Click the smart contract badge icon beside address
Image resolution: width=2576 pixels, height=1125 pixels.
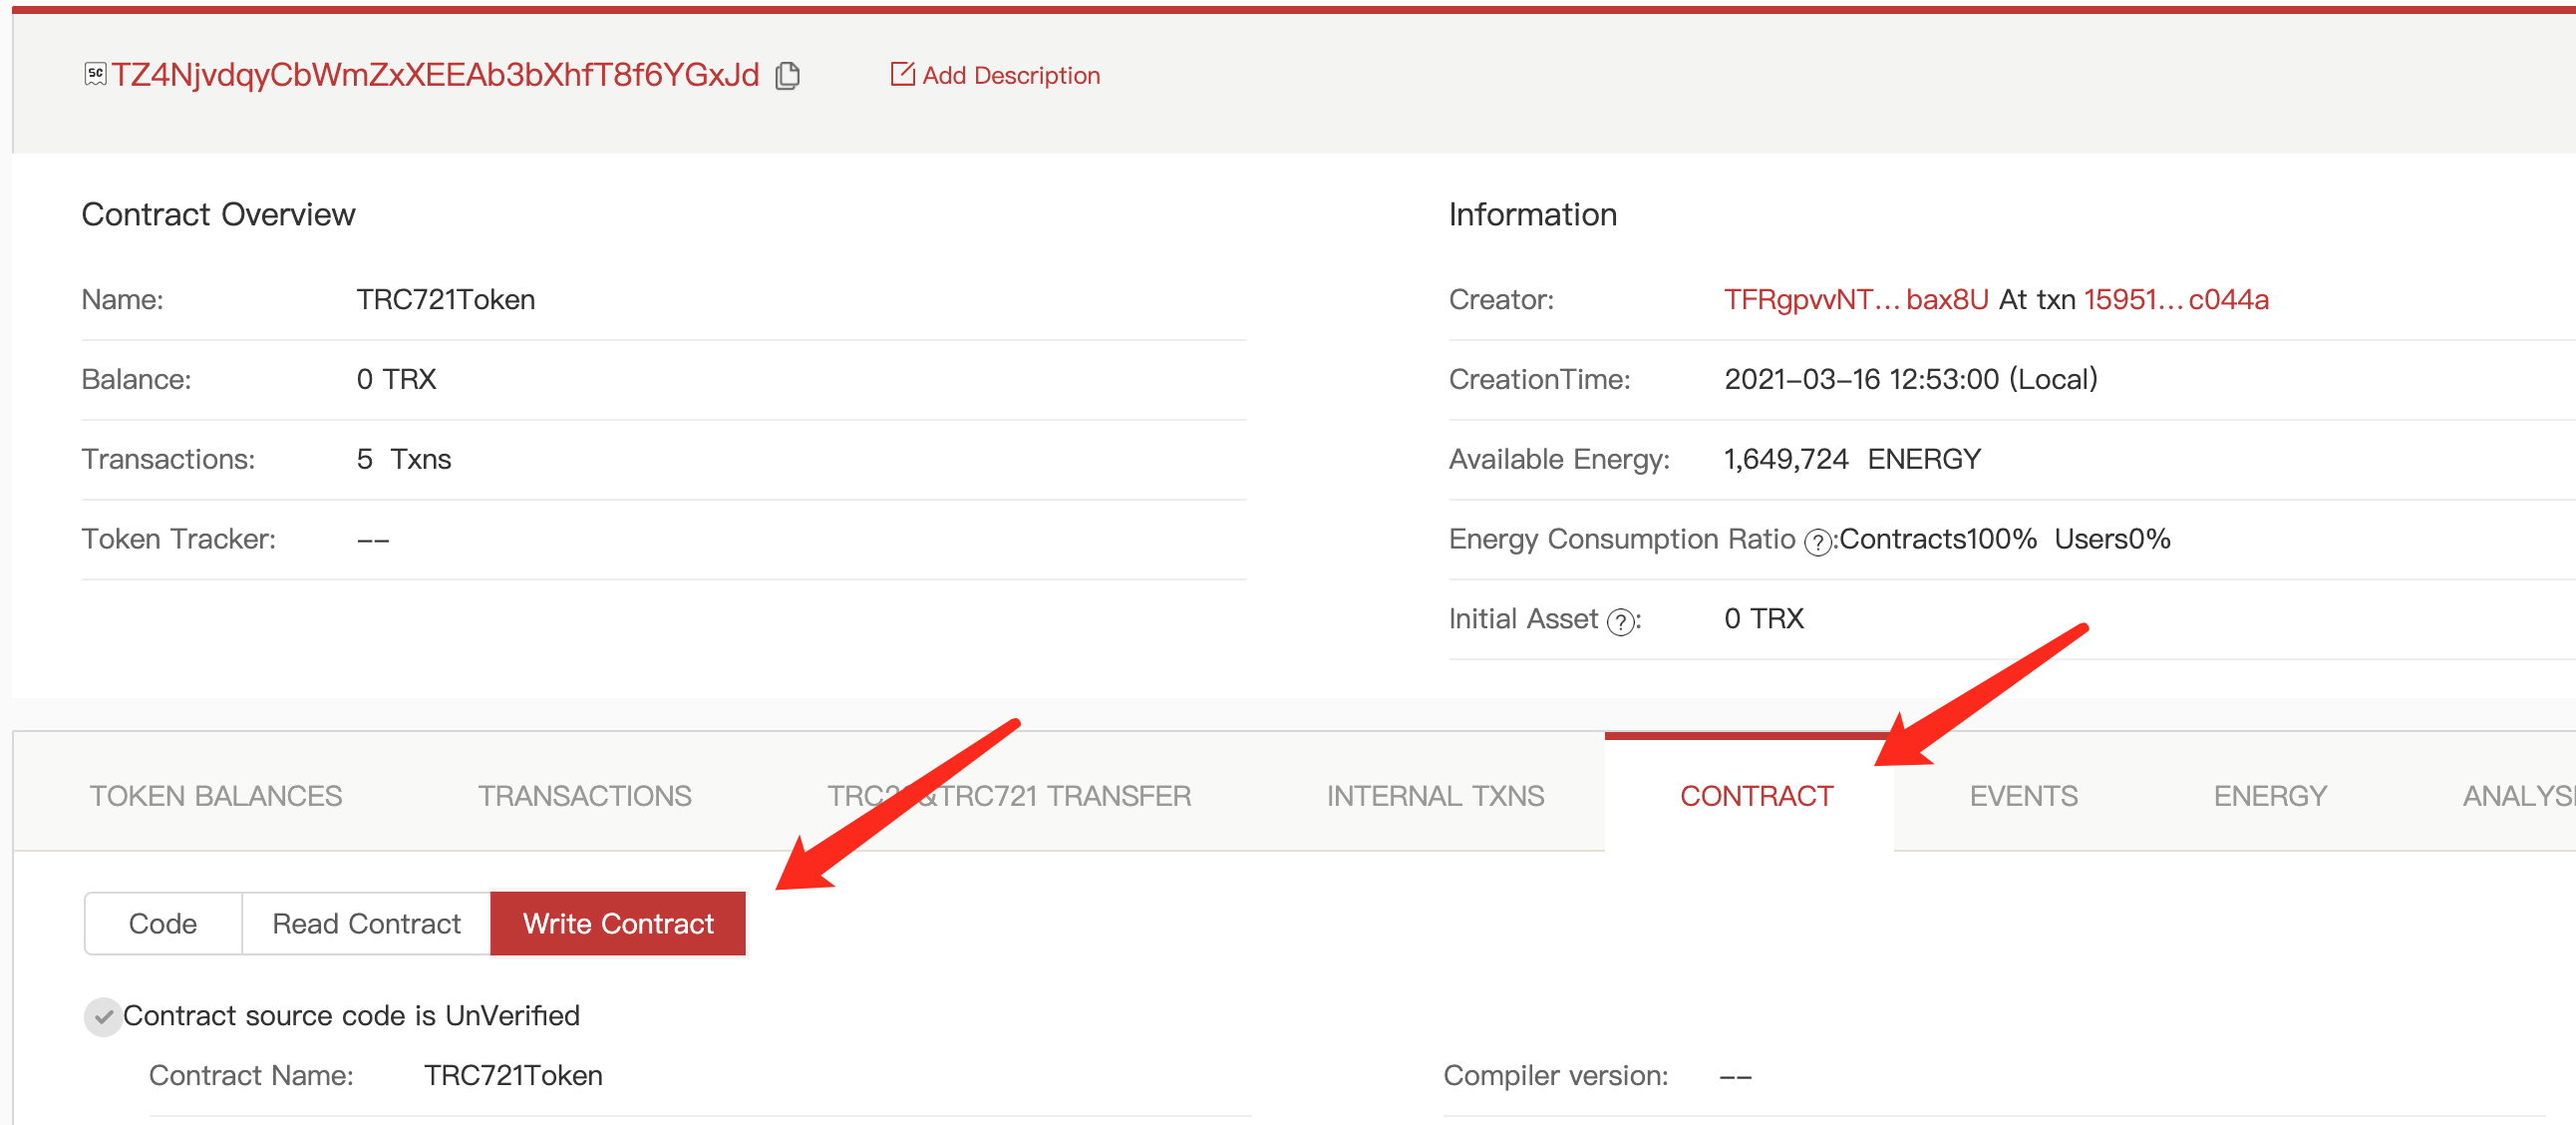point(95,74)
